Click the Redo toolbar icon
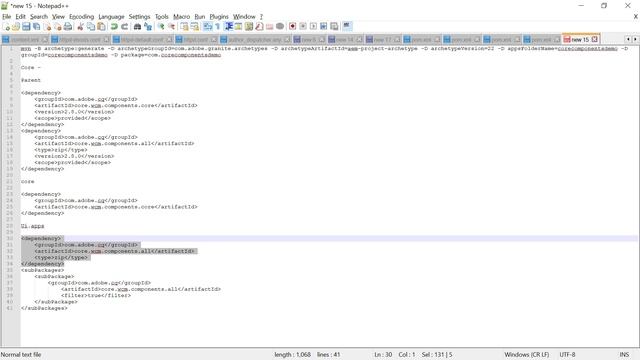The width and height of the screenshot is (640, 360). point(124,27)
